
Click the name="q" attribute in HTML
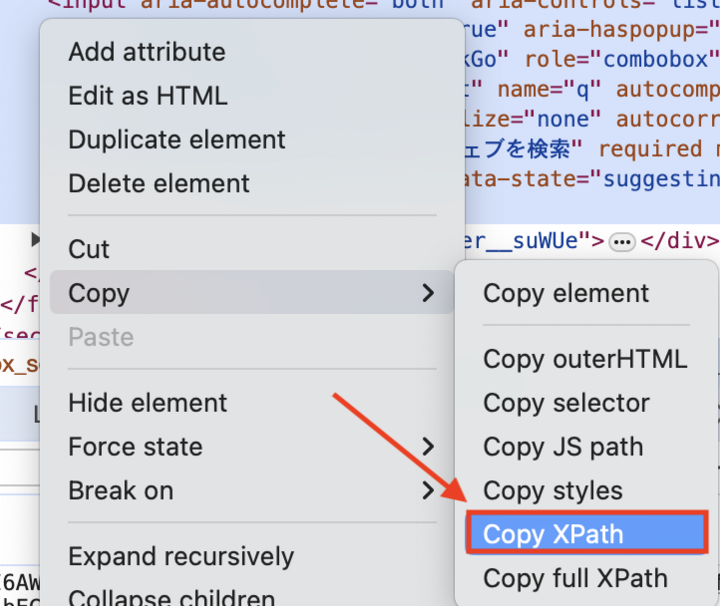(x=550, y=90)
